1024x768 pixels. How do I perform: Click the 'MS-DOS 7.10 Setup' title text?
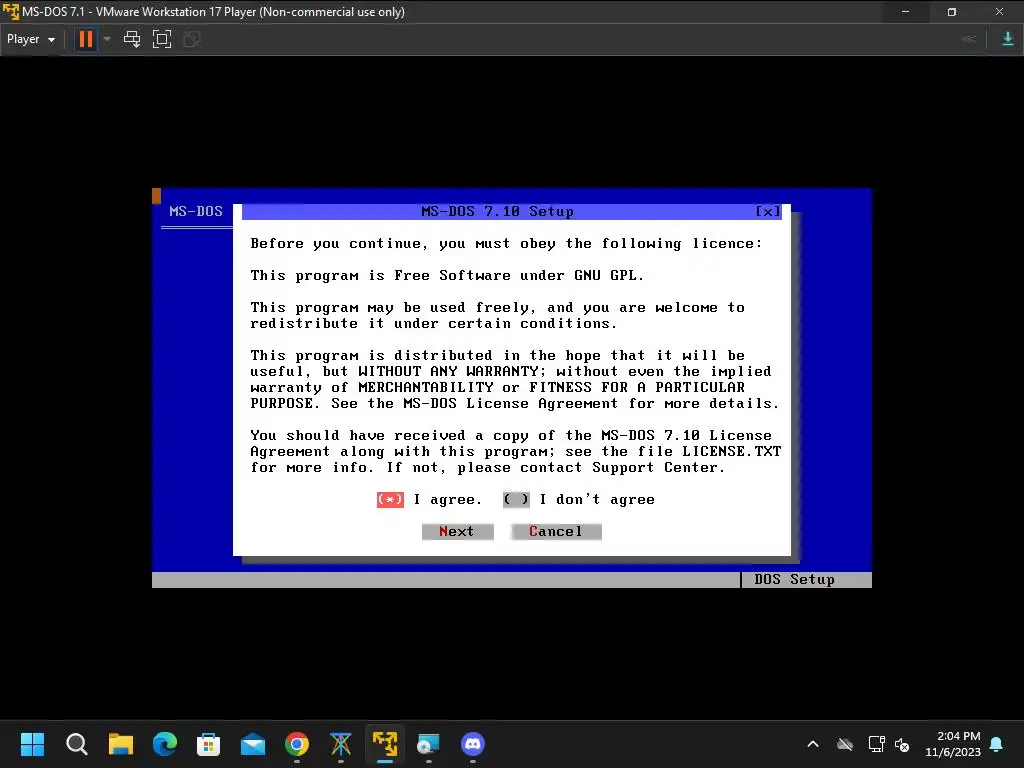[x=498, y=211]
